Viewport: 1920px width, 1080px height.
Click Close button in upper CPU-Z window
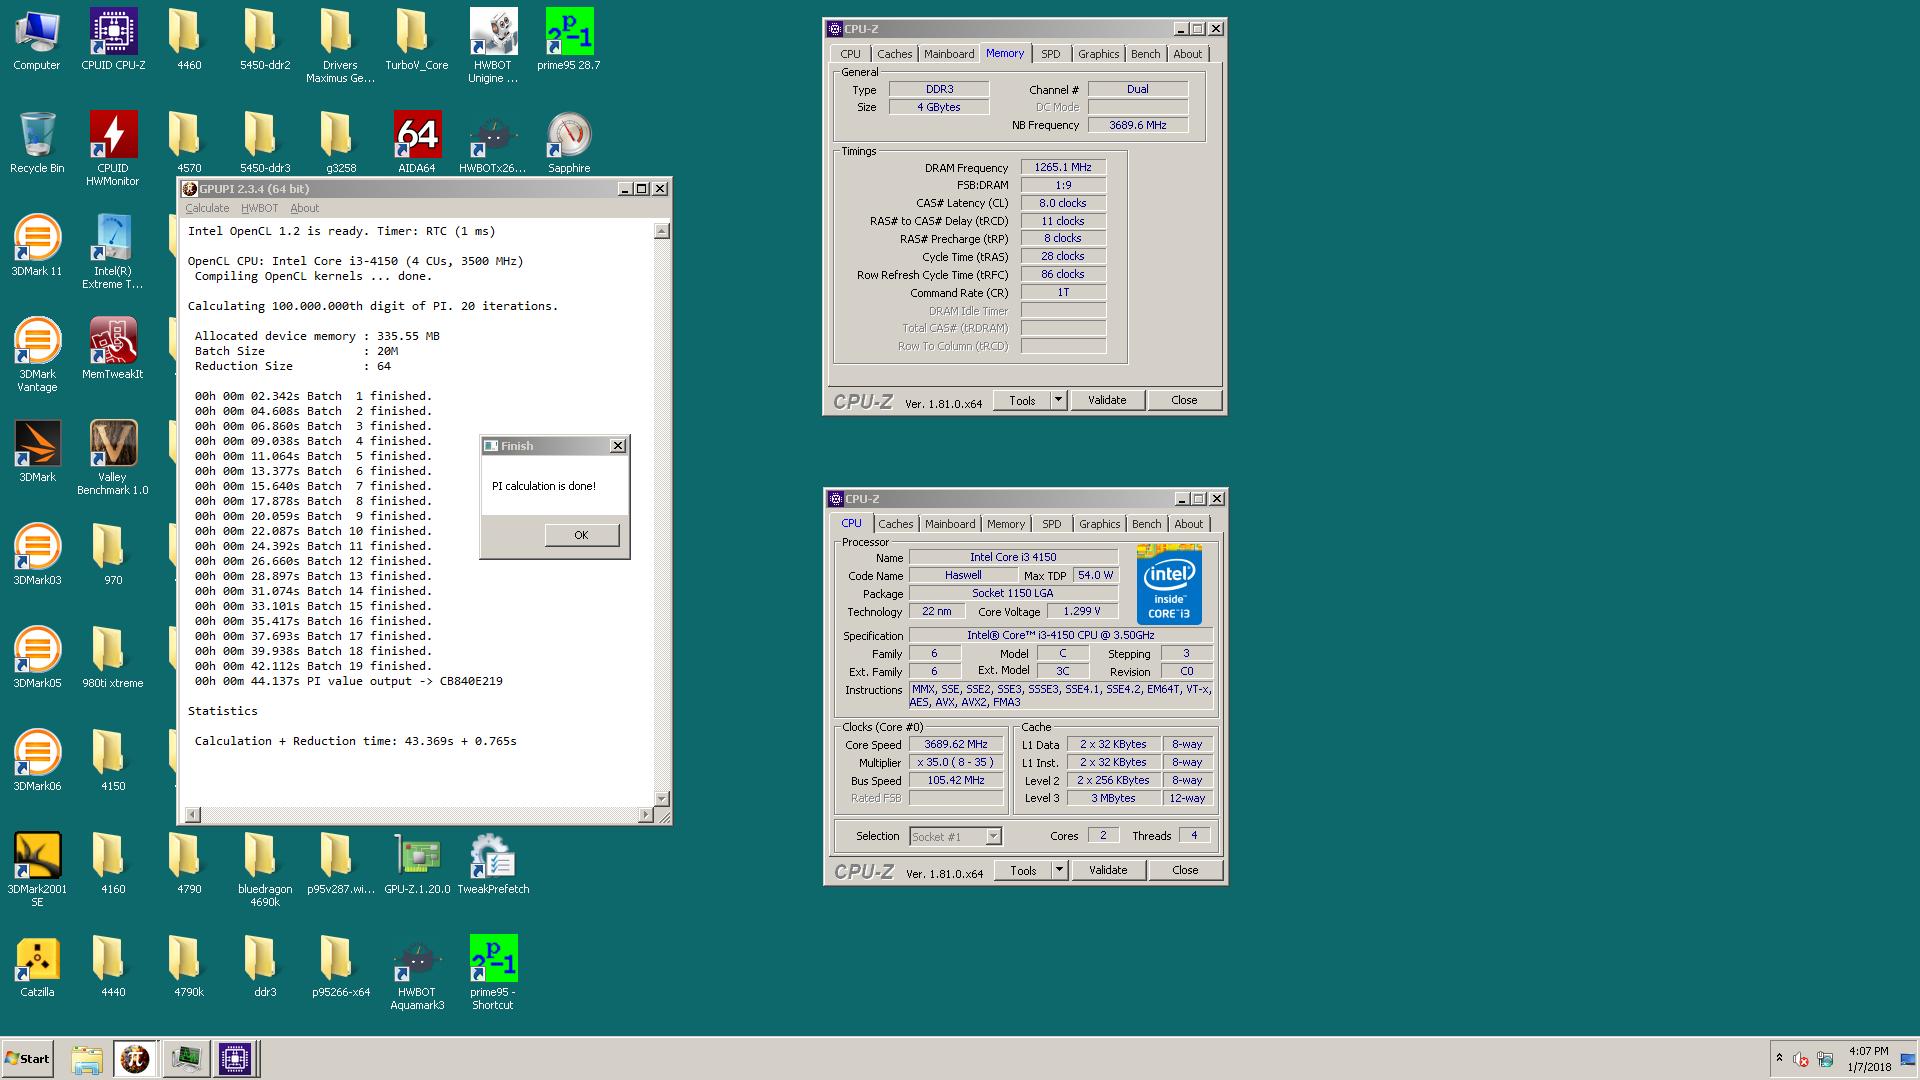(x=1184, y=400)
